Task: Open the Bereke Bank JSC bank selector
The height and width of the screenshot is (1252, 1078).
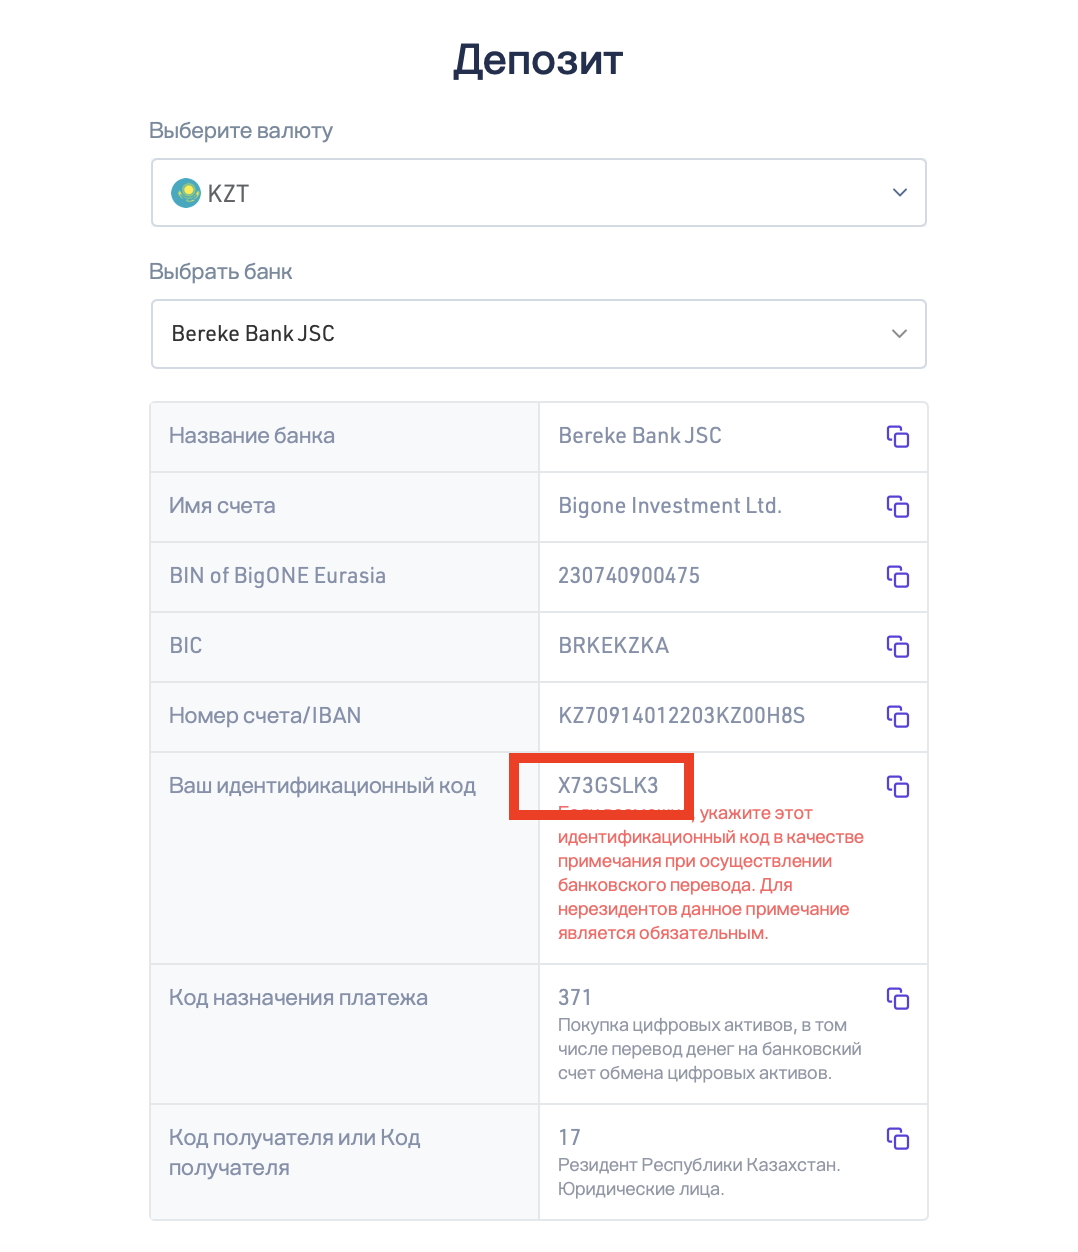Action: point(539,334)
